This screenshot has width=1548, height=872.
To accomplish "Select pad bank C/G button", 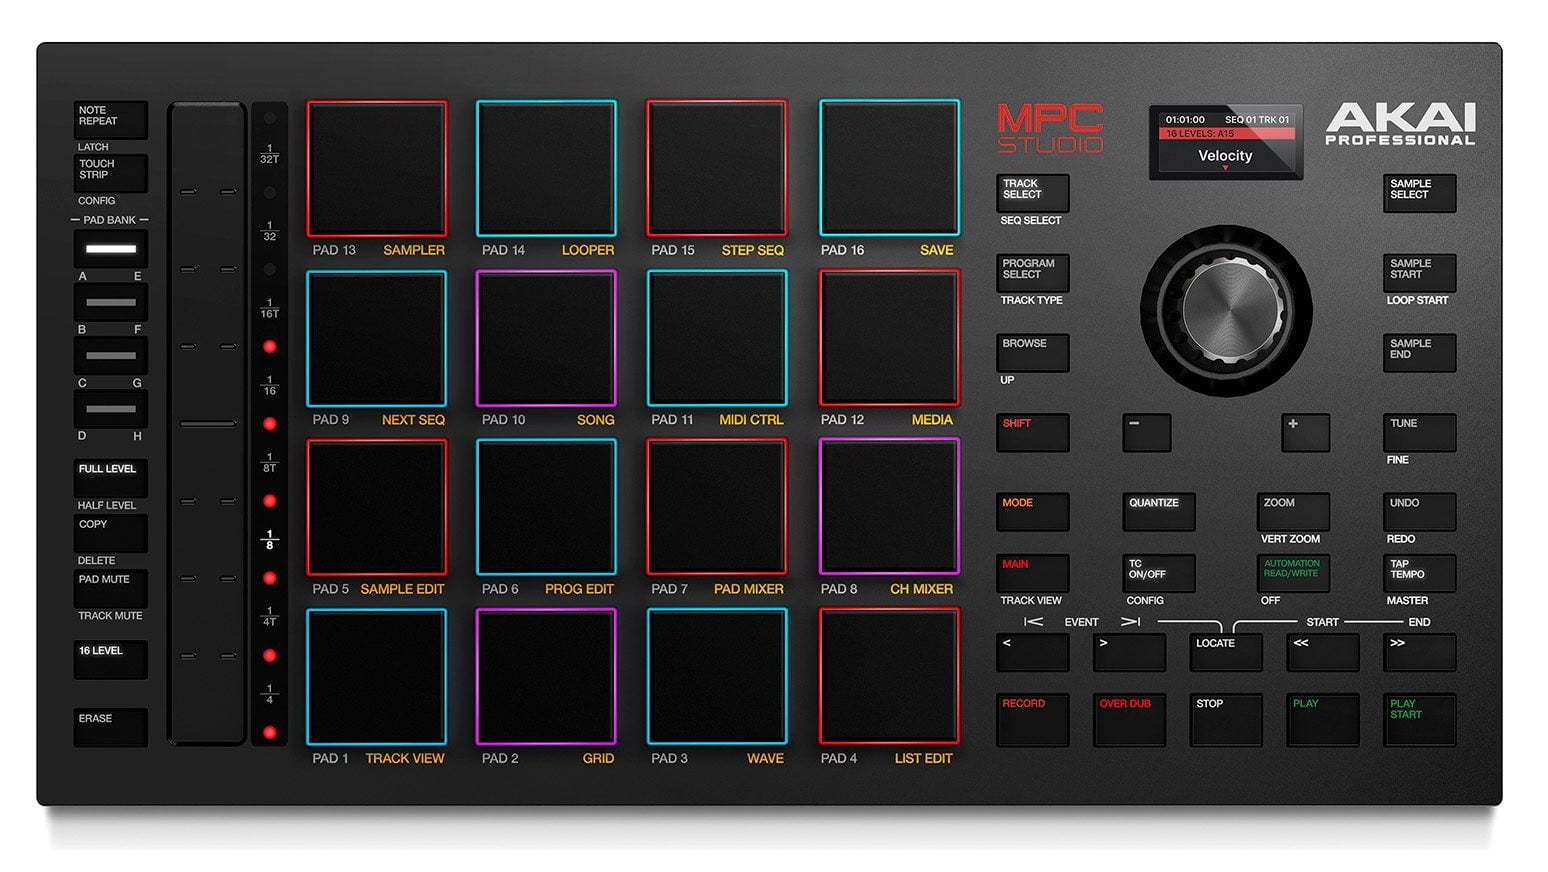I will coord(110,355).
